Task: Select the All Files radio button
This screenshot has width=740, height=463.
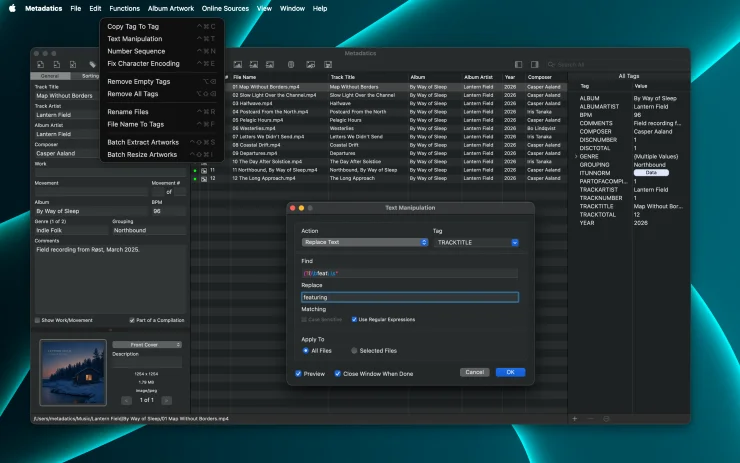Action: click(x=305, y=351)
